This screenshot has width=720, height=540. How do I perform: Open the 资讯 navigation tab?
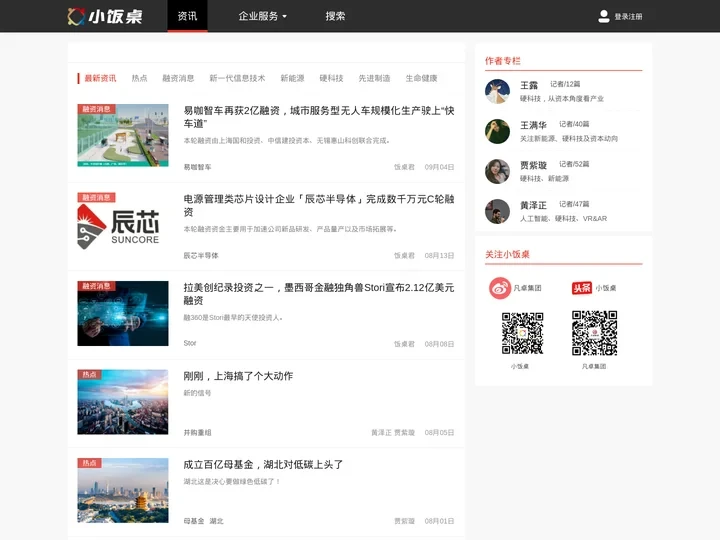pos(187,16)
